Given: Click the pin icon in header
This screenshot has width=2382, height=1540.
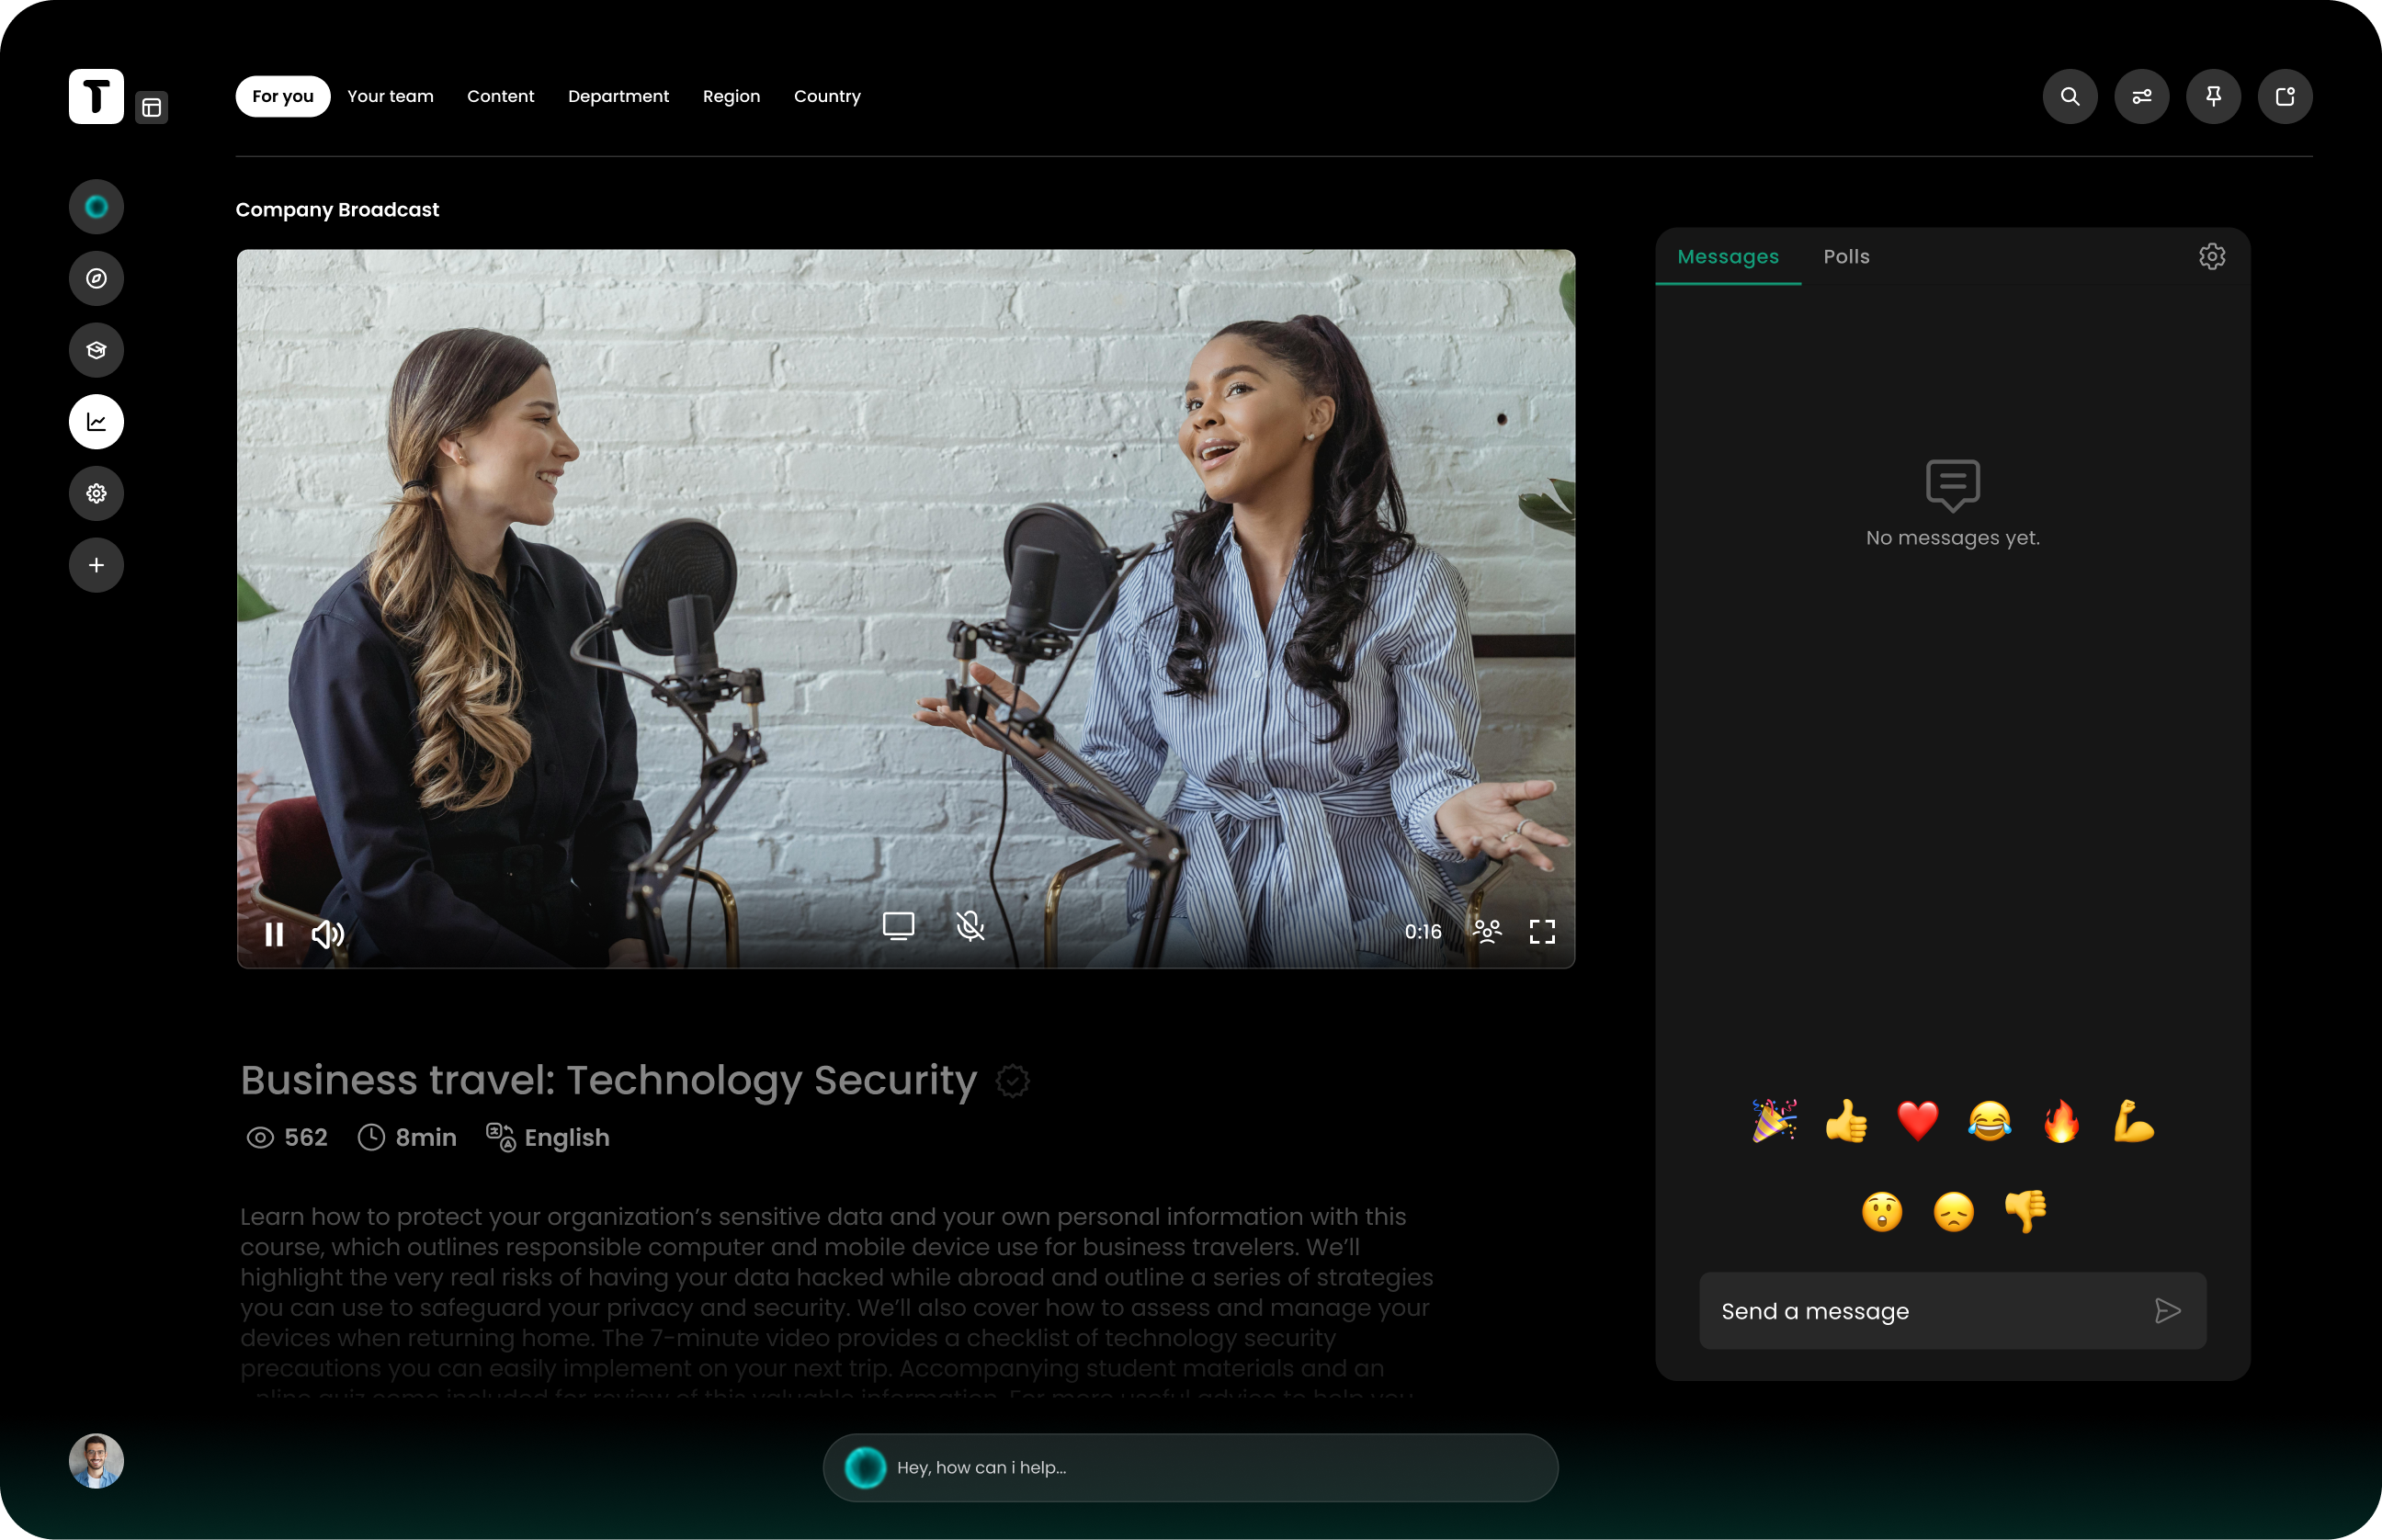Looking at the screenshot, I should coord(2213,96).
